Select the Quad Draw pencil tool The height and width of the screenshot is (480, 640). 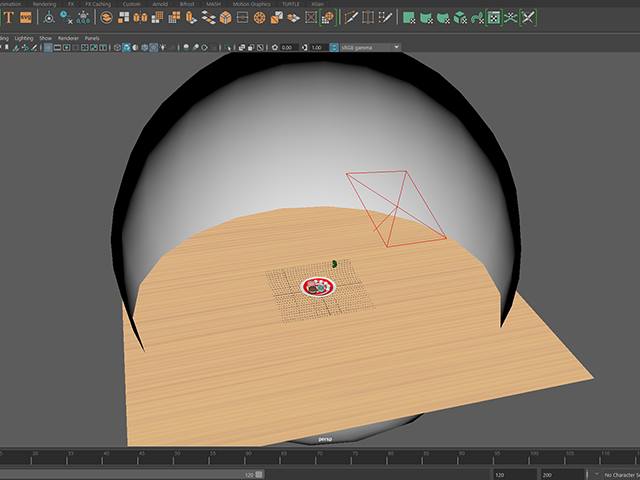385,18
